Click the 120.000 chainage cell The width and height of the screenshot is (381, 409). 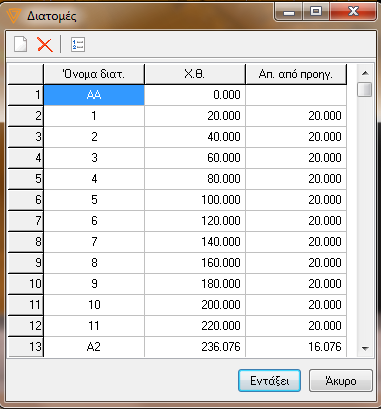click(x=195, y=221)
